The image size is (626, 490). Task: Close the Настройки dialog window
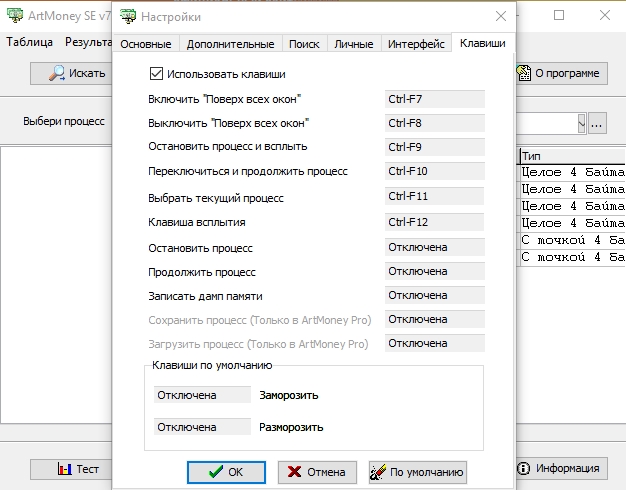pyautogui.click(x=501, y=16)
